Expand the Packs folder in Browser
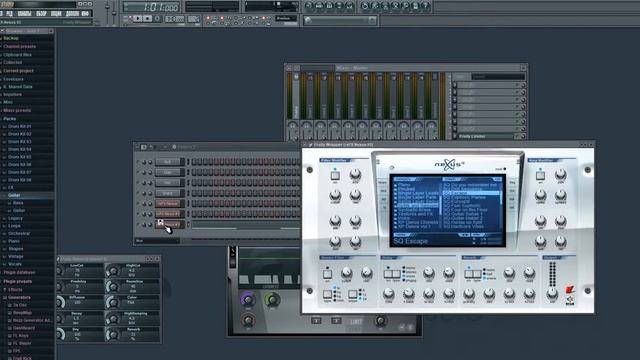 [10, 118]
